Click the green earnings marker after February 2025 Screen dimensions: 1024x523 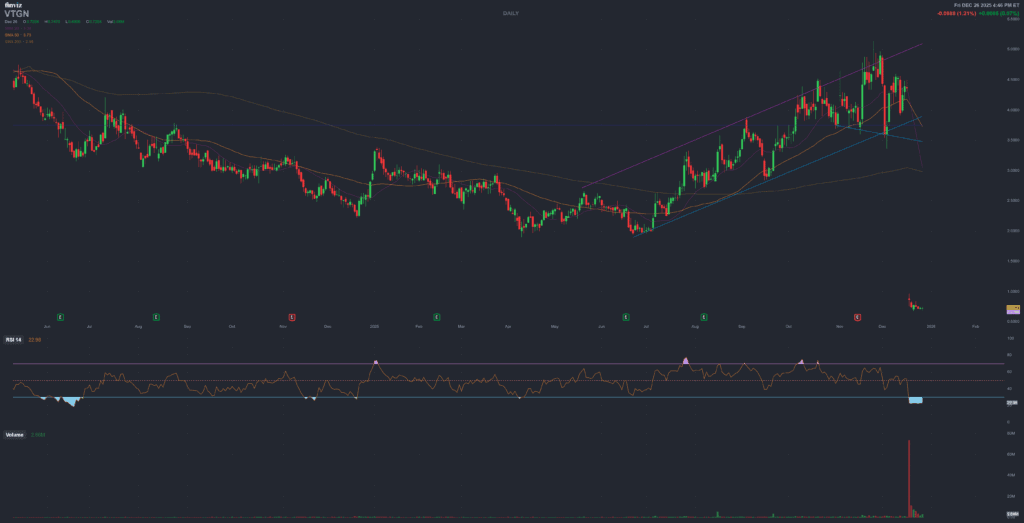pyautogui.click(x=435, y=316)
